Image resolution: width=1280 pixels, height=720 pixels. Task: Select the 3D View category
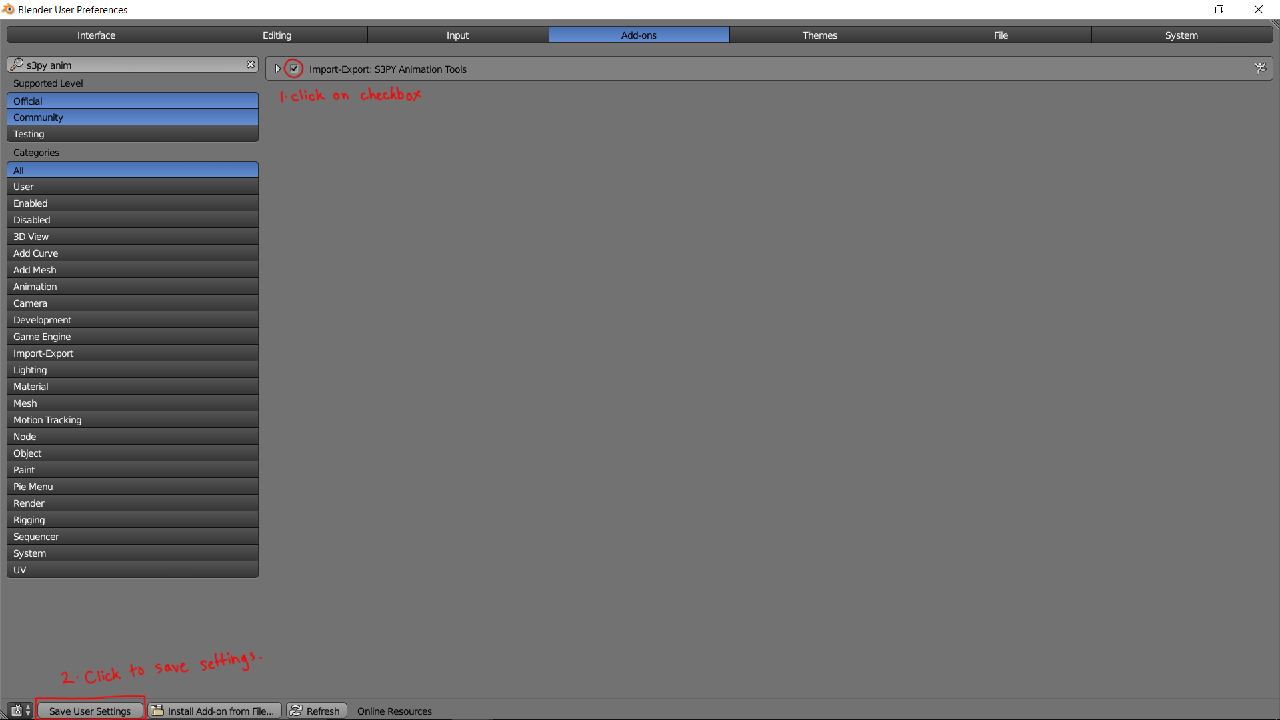click(x=133, y=237)
